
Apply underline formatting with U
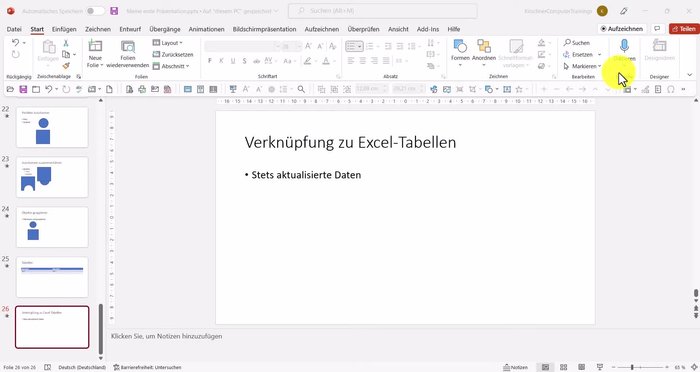click(233, 61)
